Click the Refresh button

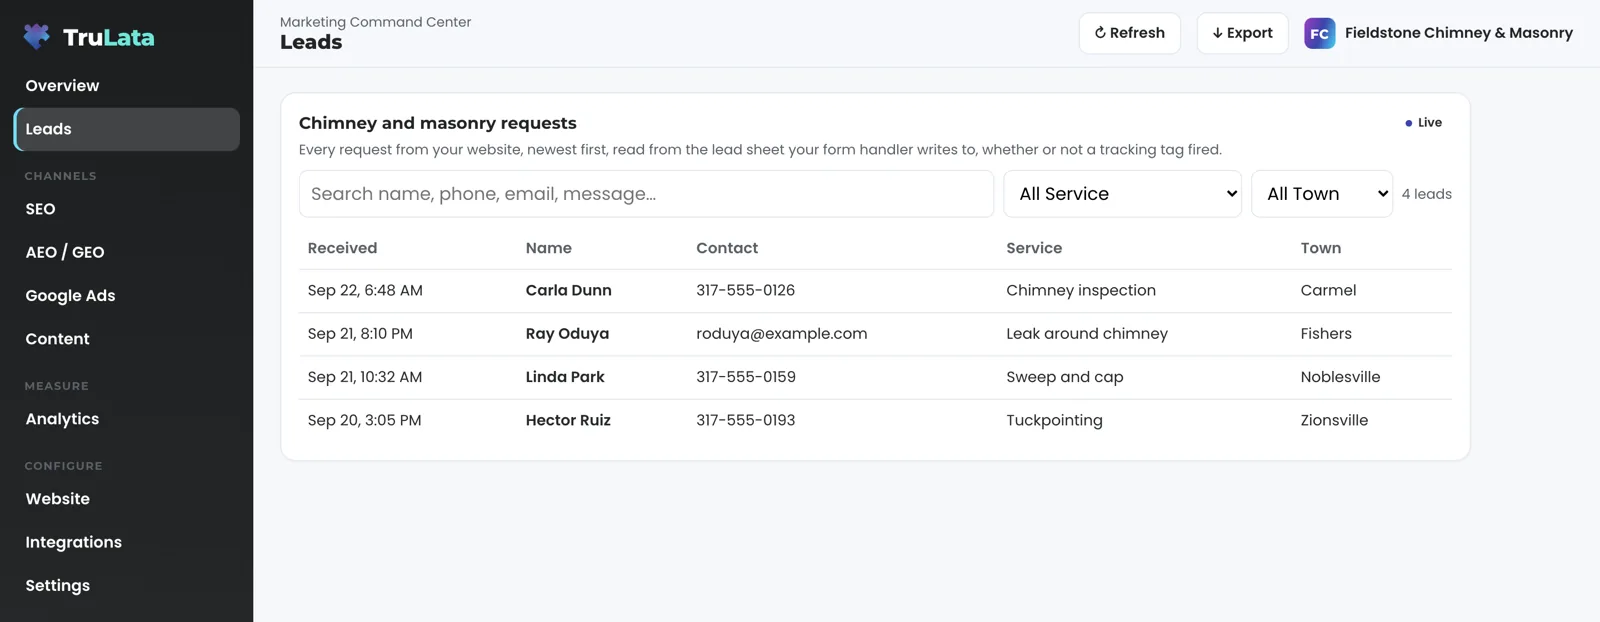1129,33
